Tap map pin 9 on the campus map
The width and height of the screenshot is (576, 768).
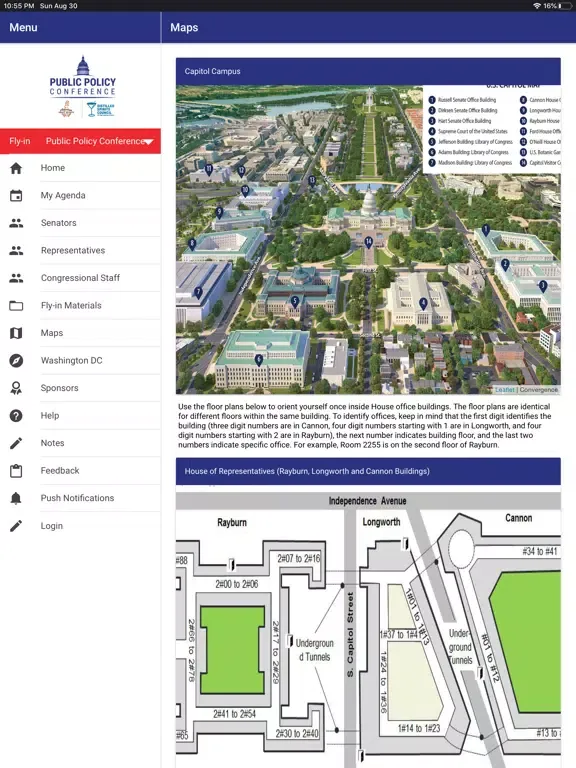coord(219,213)
